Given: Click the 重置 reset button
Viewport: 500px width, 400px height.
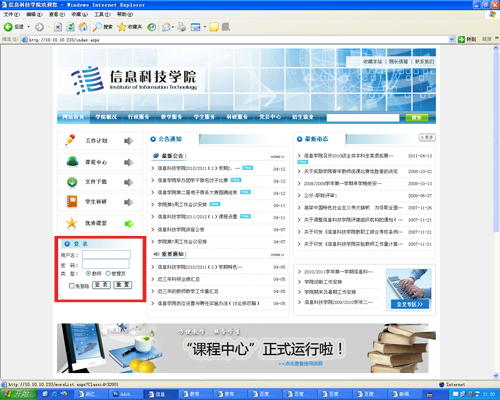Looking at the screenshot, I should point(123,285).
